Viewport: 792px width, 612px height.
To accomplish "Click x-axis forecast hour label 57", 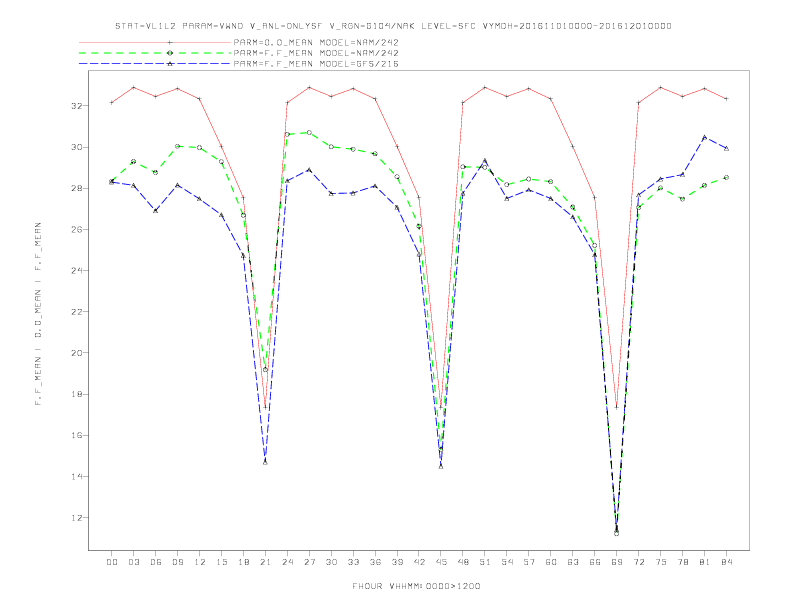I will pos(529,562).
